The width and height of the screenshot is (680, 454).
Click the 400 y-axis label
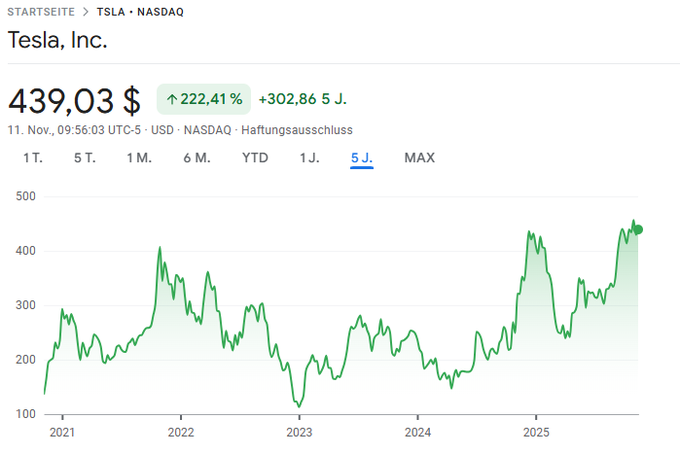tap(26, 251)
